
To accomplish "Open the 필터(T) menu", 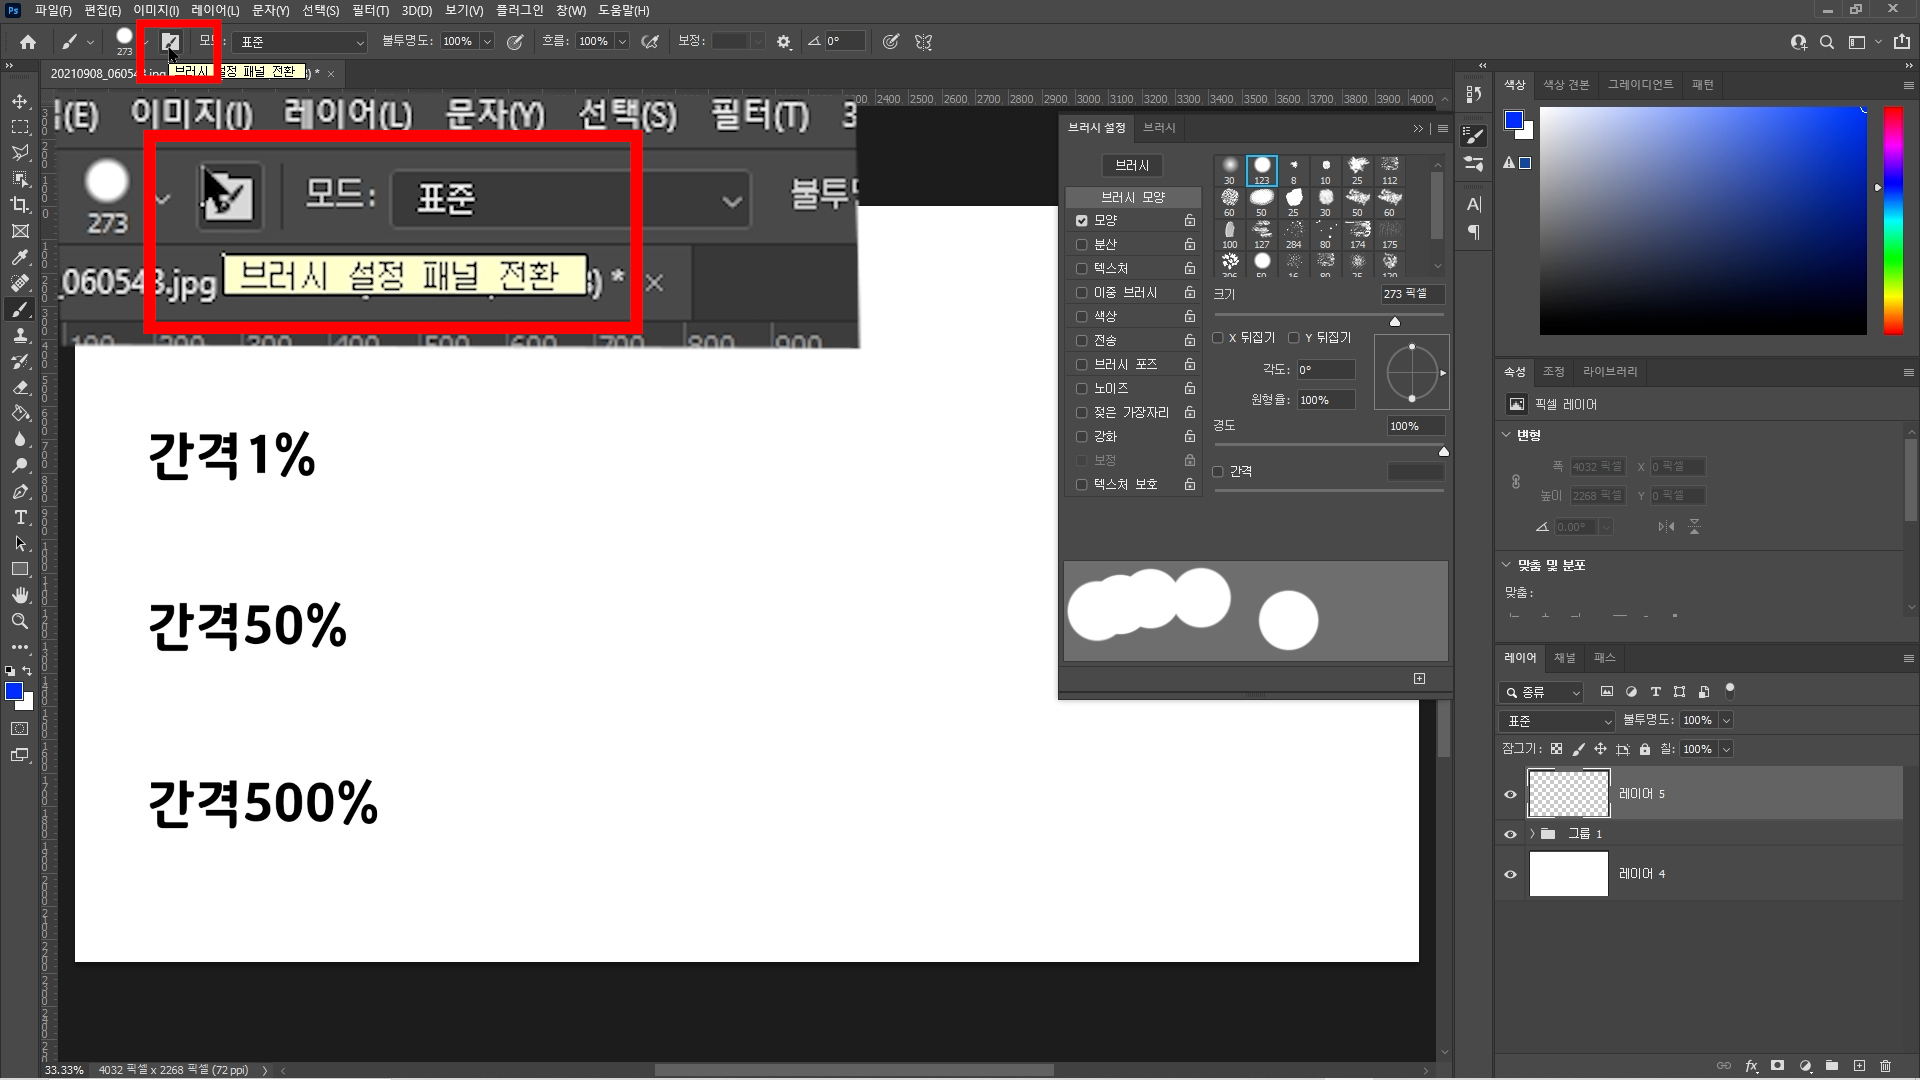I will coord(370,10).
